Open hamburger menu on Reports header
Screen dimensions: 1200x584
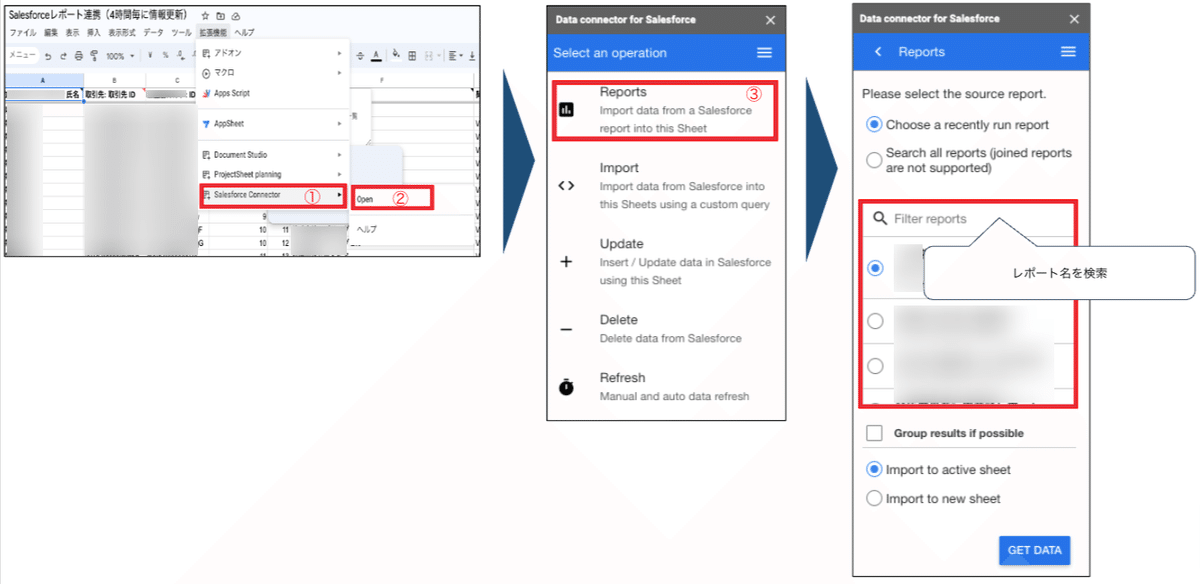(1068, 52)
